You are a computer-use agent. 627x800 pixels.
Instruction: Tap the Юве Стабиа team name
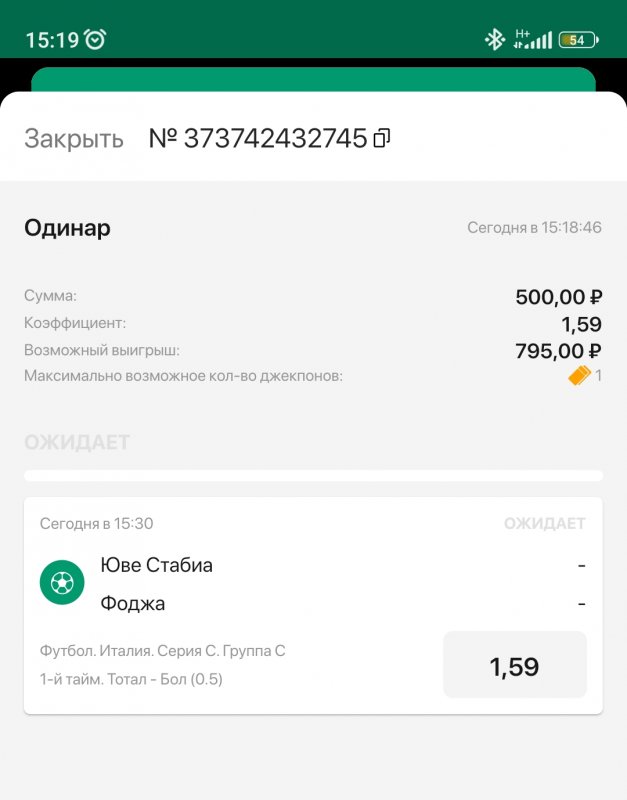[156, 565]
